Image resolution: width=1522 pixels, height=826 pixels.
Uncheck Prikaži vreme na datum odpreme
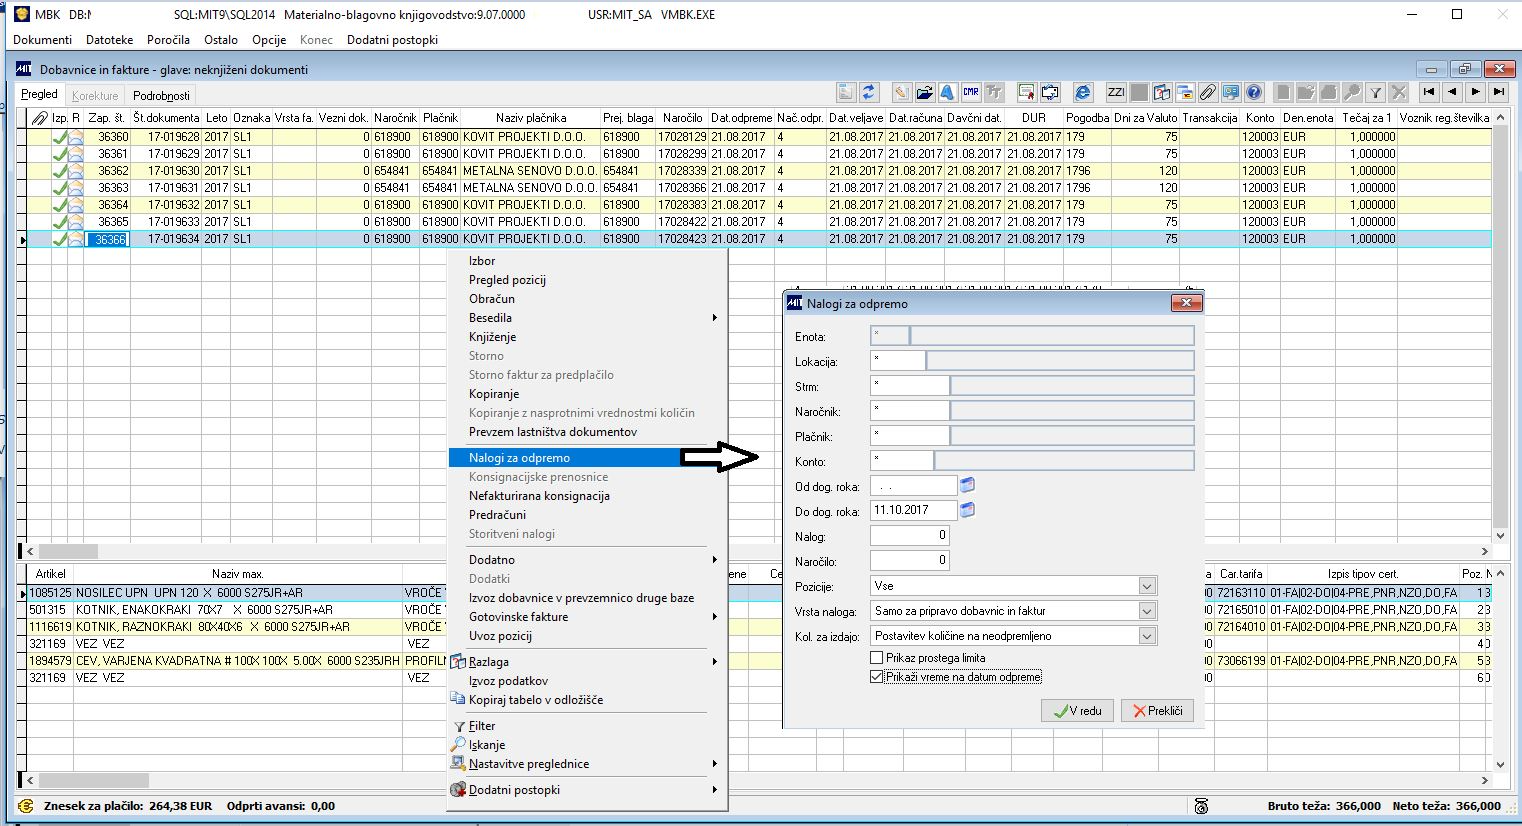tap(877, 677)
